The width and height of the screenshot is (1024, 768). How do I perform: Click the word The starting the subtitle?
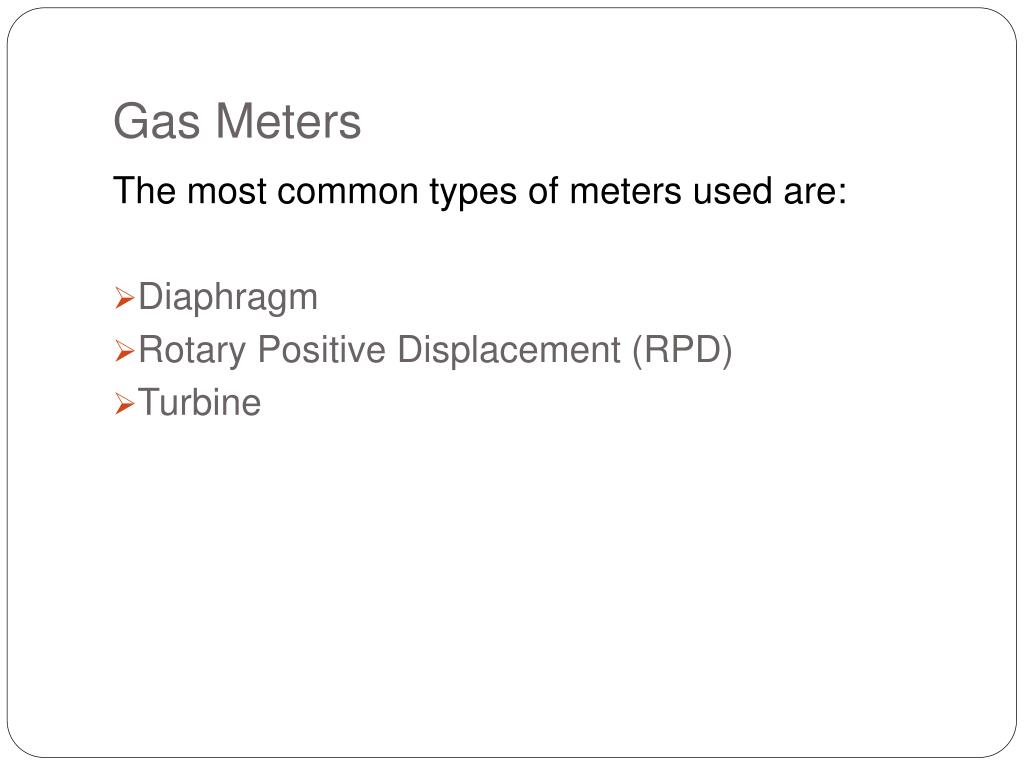[x=144, y=191]
